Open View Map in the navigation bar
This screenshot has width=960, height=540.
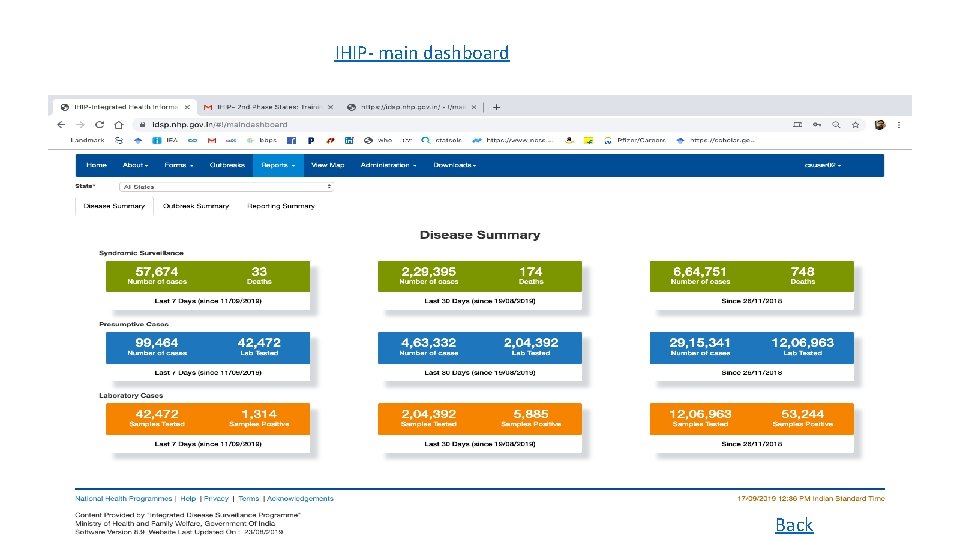(x=328, y=165)
